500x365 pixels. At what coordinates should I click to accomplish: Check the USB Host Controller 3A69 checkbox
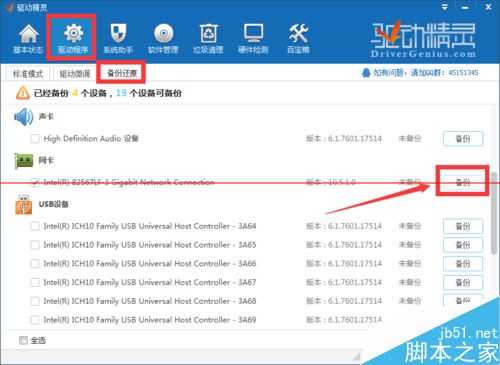pyautogui.click(x=35, y=320)
